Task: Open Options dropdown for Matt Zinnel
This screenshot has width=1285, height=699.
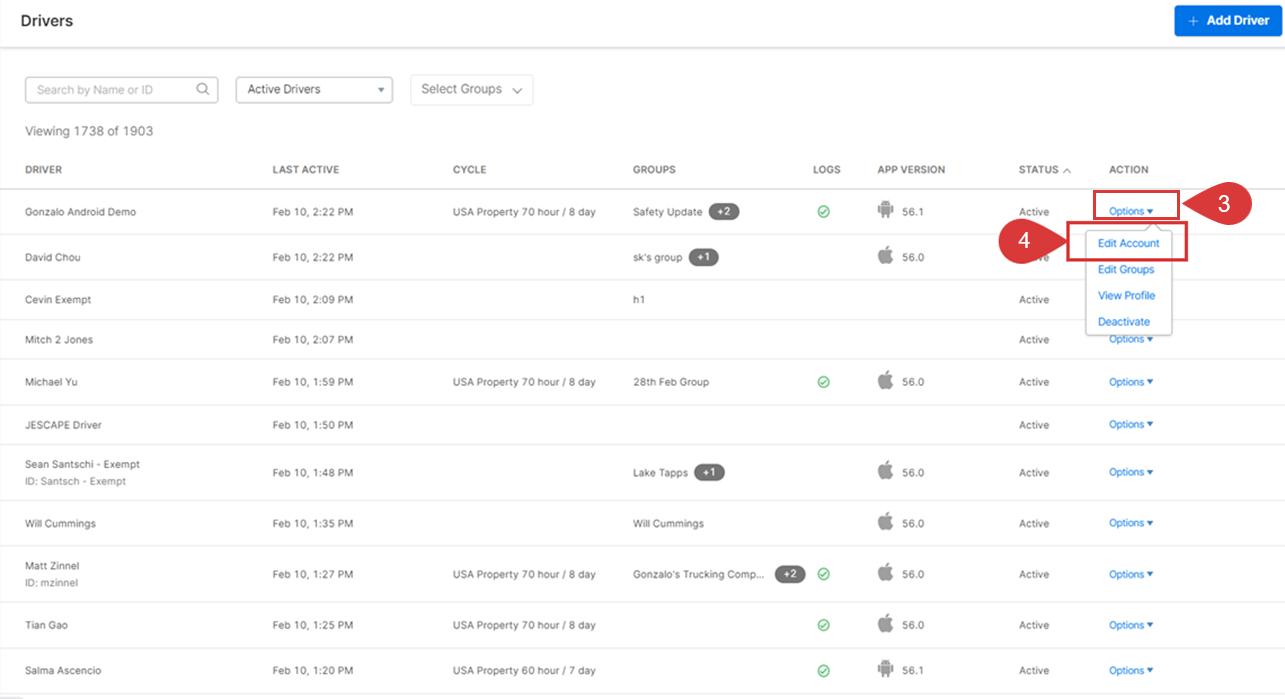Action: tap(1131, 574)
